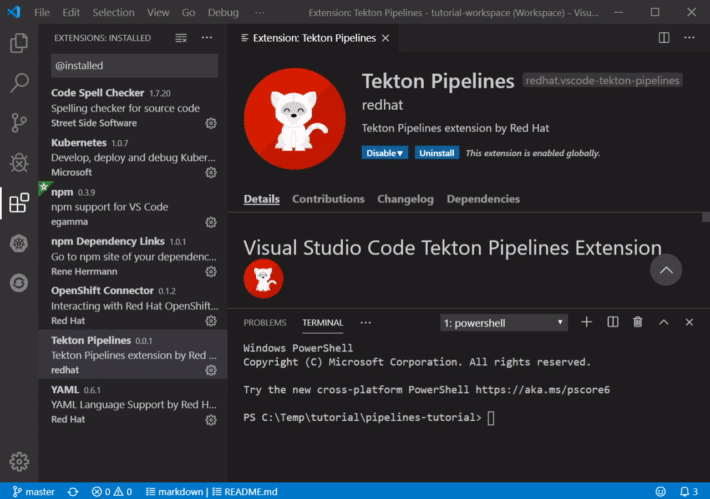
Task: Open the Edit menu
Action: click(x=71, y=13)
